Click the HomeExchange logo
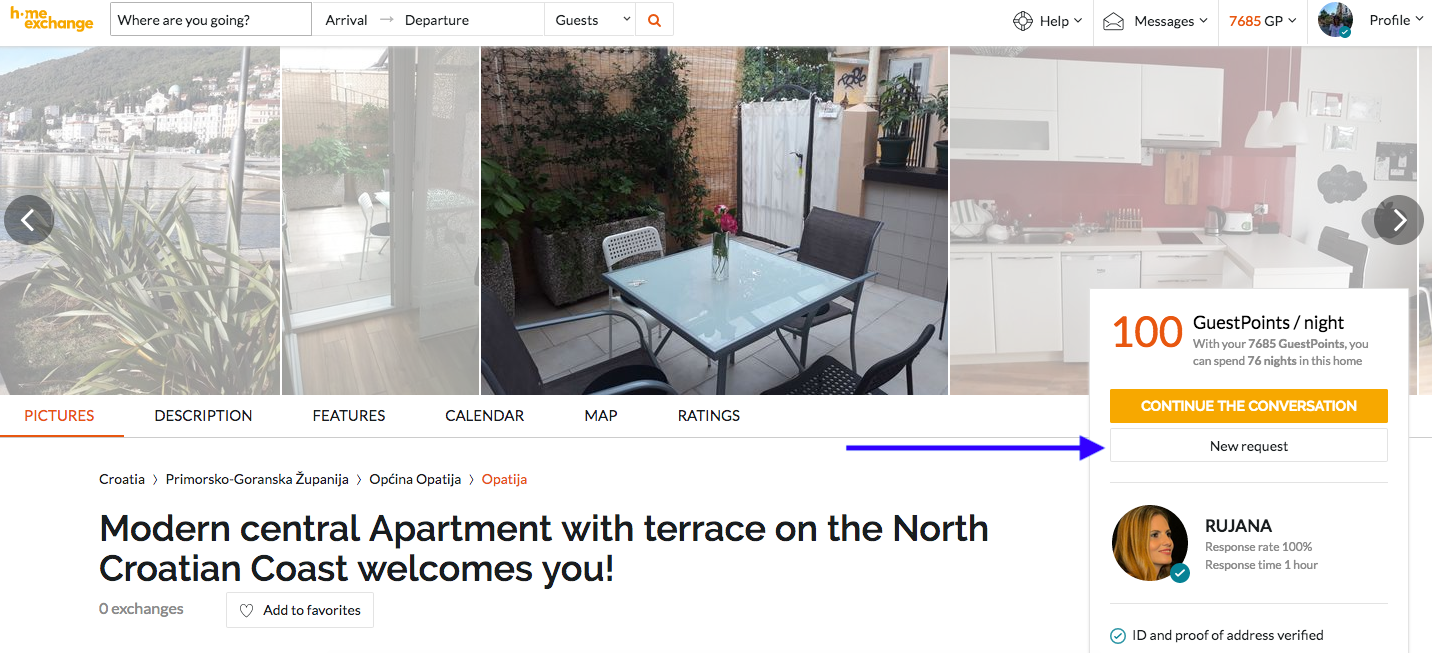 click(52, 19)
